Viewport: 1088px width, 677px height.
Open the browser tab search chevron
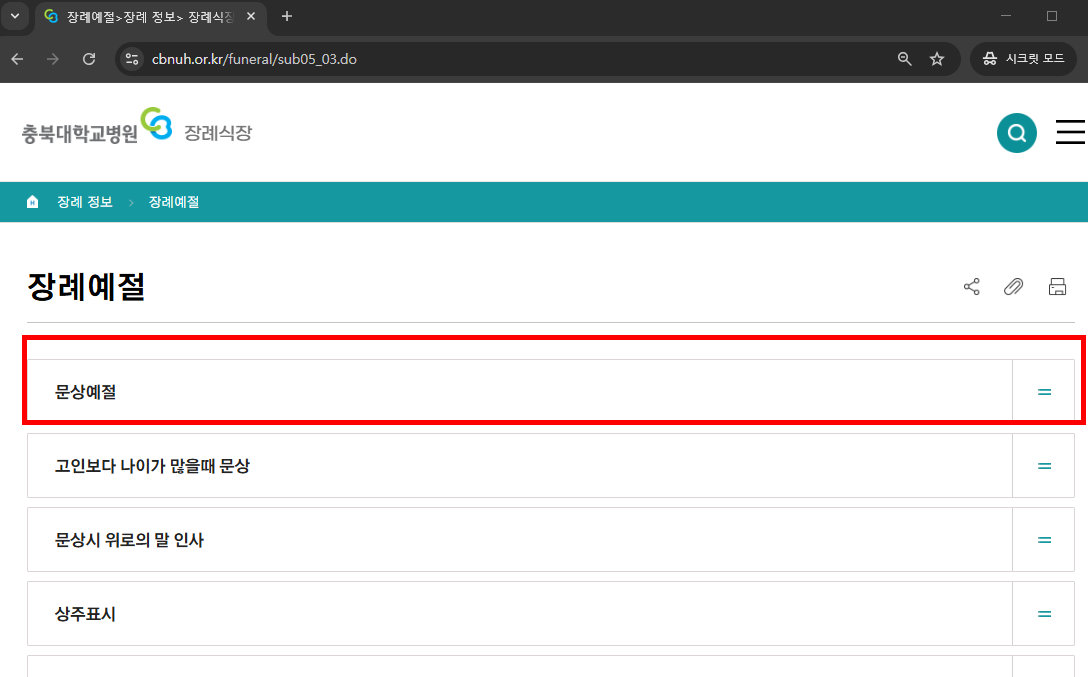pyautogui.click(x=14, y=16)
